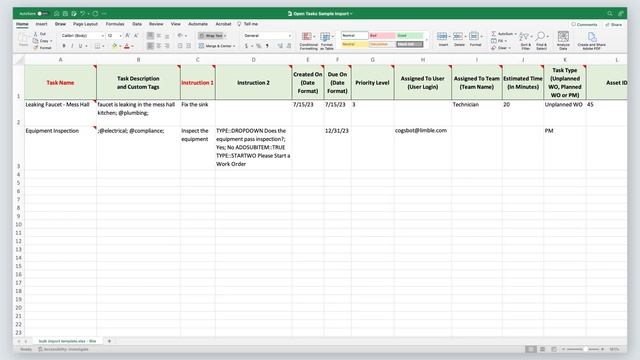Open the Insert ribbon tab
The height and width of the screenshot is (360, 640).
[x=41, y=24]
